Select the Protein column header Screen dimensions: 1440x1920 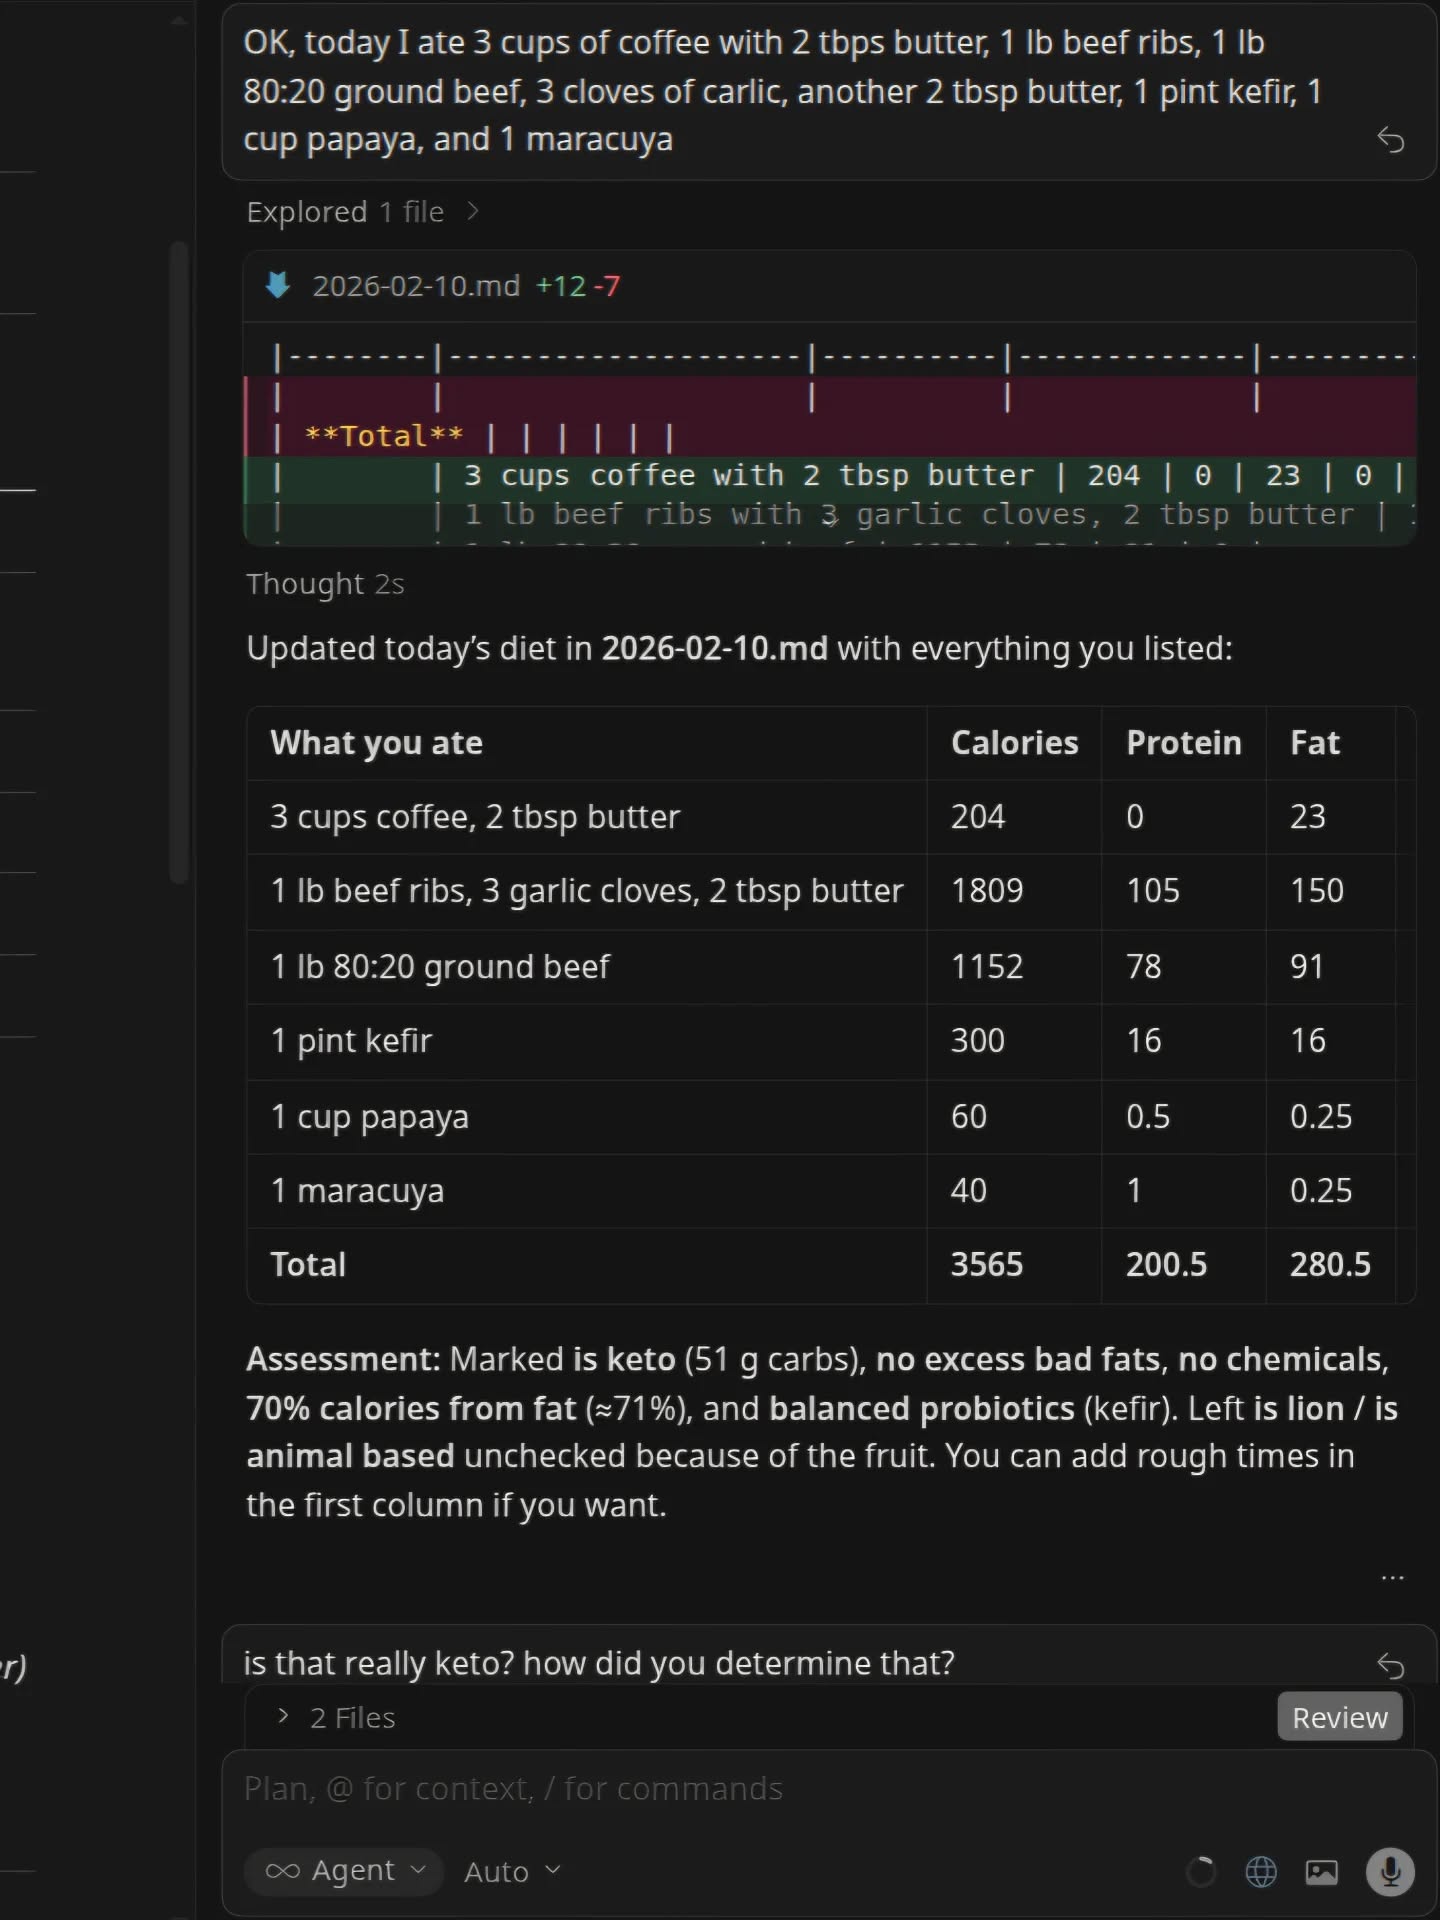[x=1184, y=743]
